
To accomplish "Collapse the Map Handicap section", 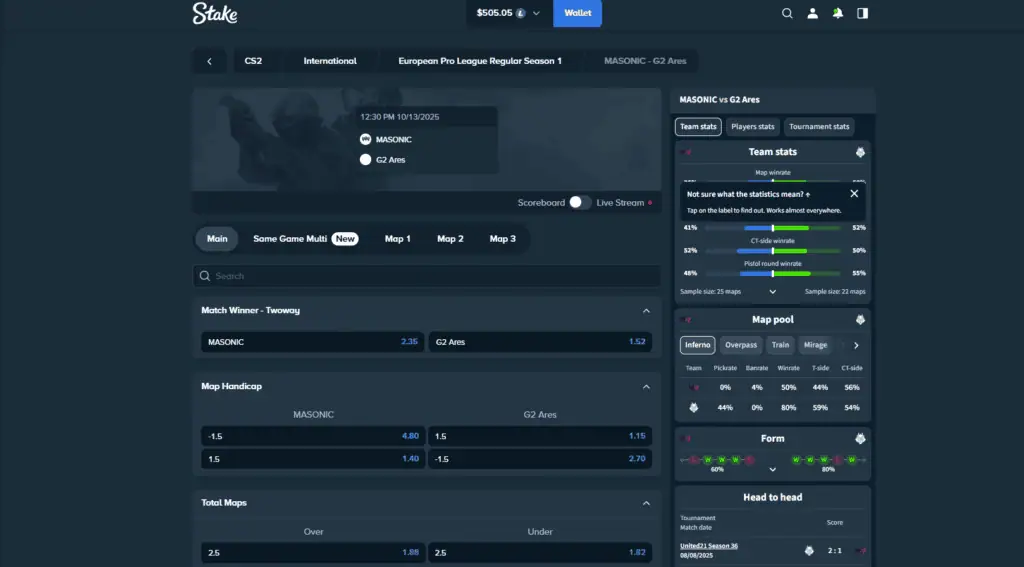I will 646,386.
